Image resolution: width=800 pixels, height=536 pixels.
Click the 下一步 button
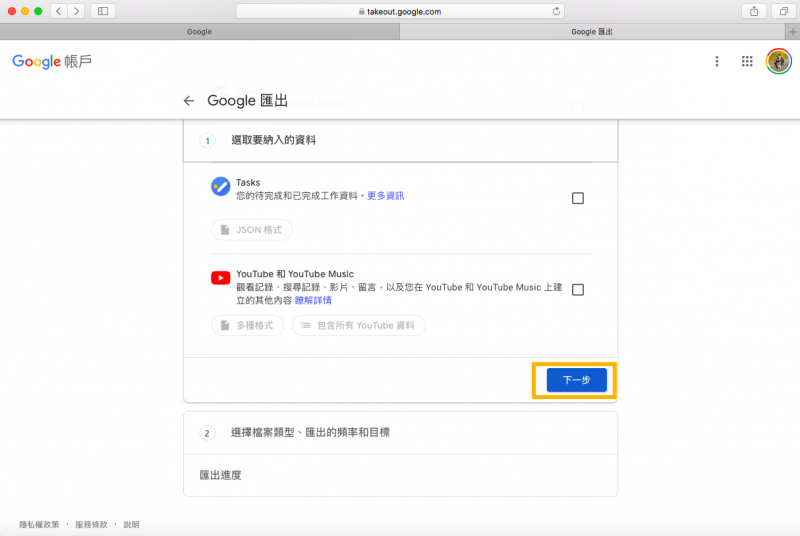(577, 380)
